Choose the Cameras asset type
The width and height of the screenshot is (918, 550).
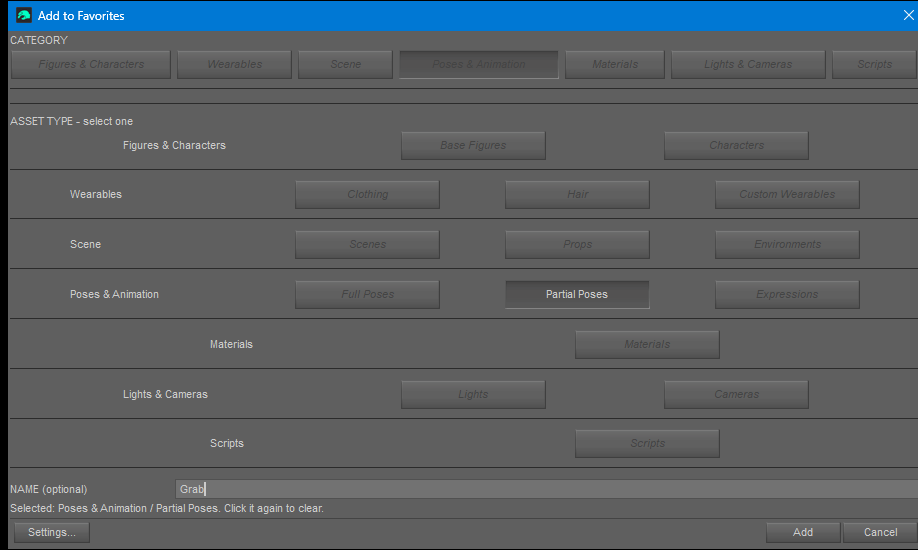tap(736, 395)
